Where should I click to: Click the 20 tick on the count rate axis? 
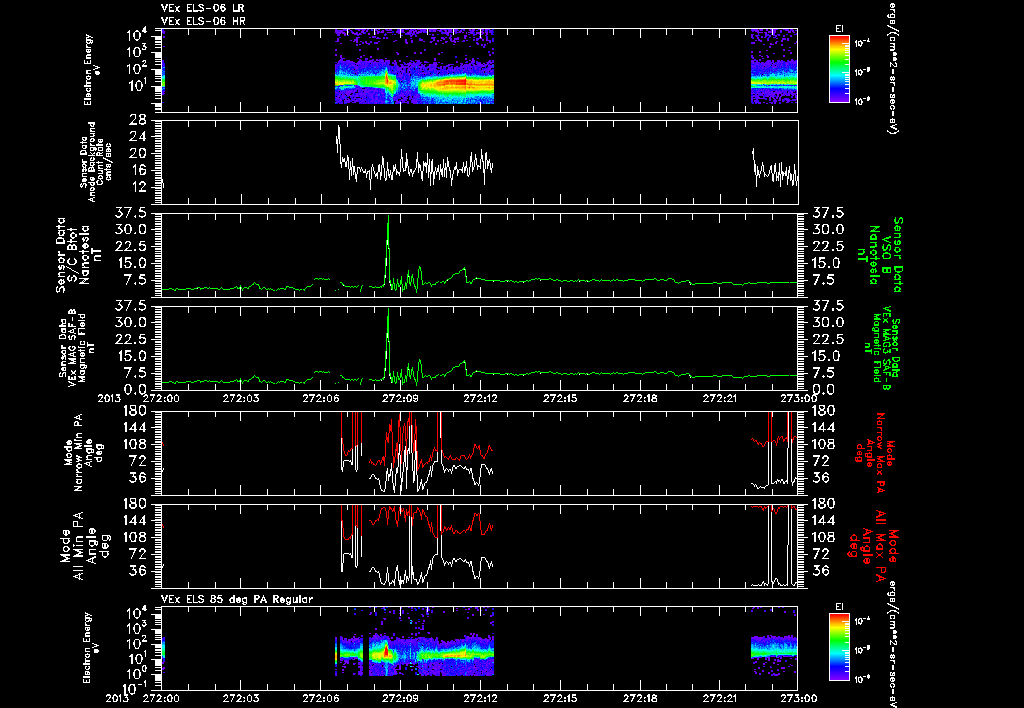[137, 153]
